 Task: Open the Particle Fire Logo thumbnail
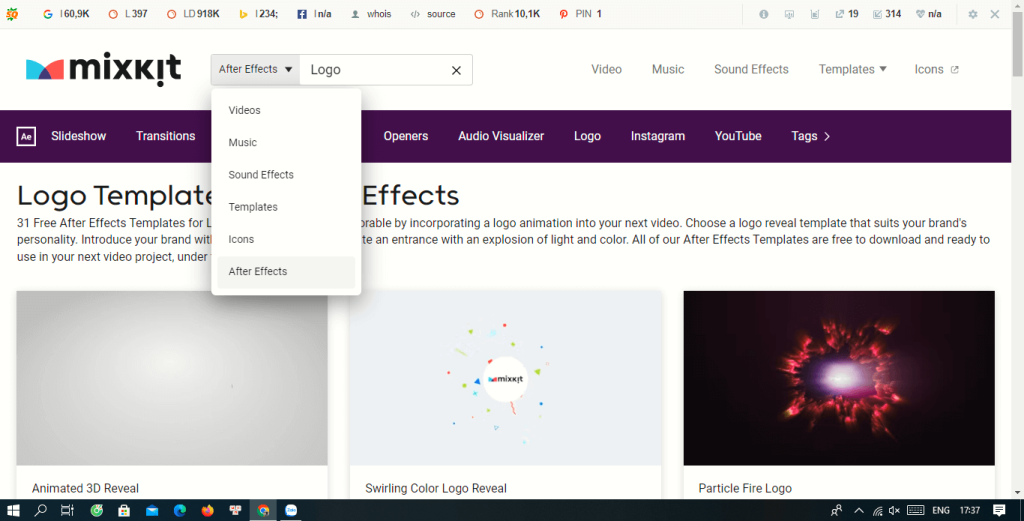839,378
